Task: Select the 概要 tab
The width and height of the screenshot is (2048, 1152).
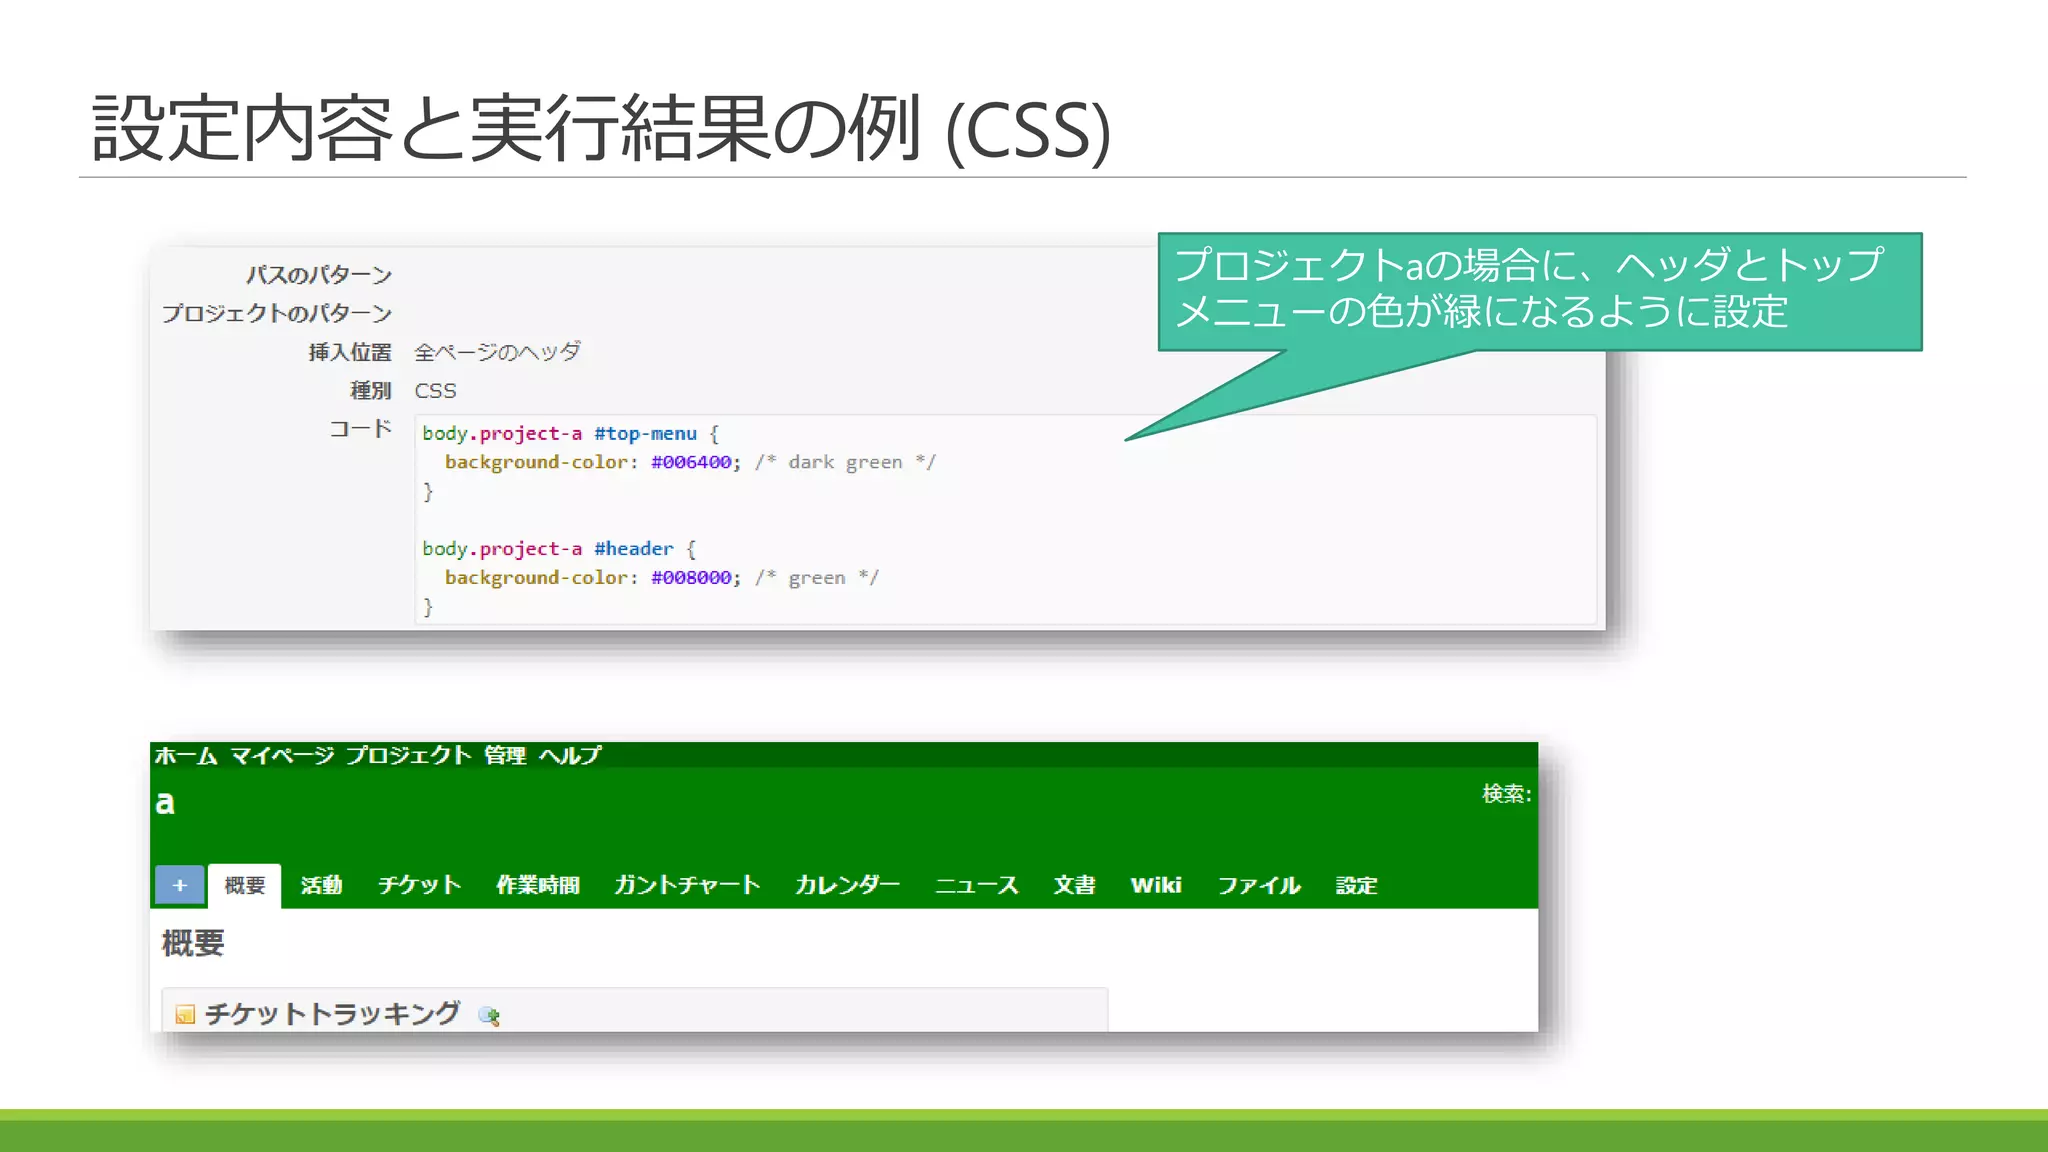Action: [x=245, y=886]
